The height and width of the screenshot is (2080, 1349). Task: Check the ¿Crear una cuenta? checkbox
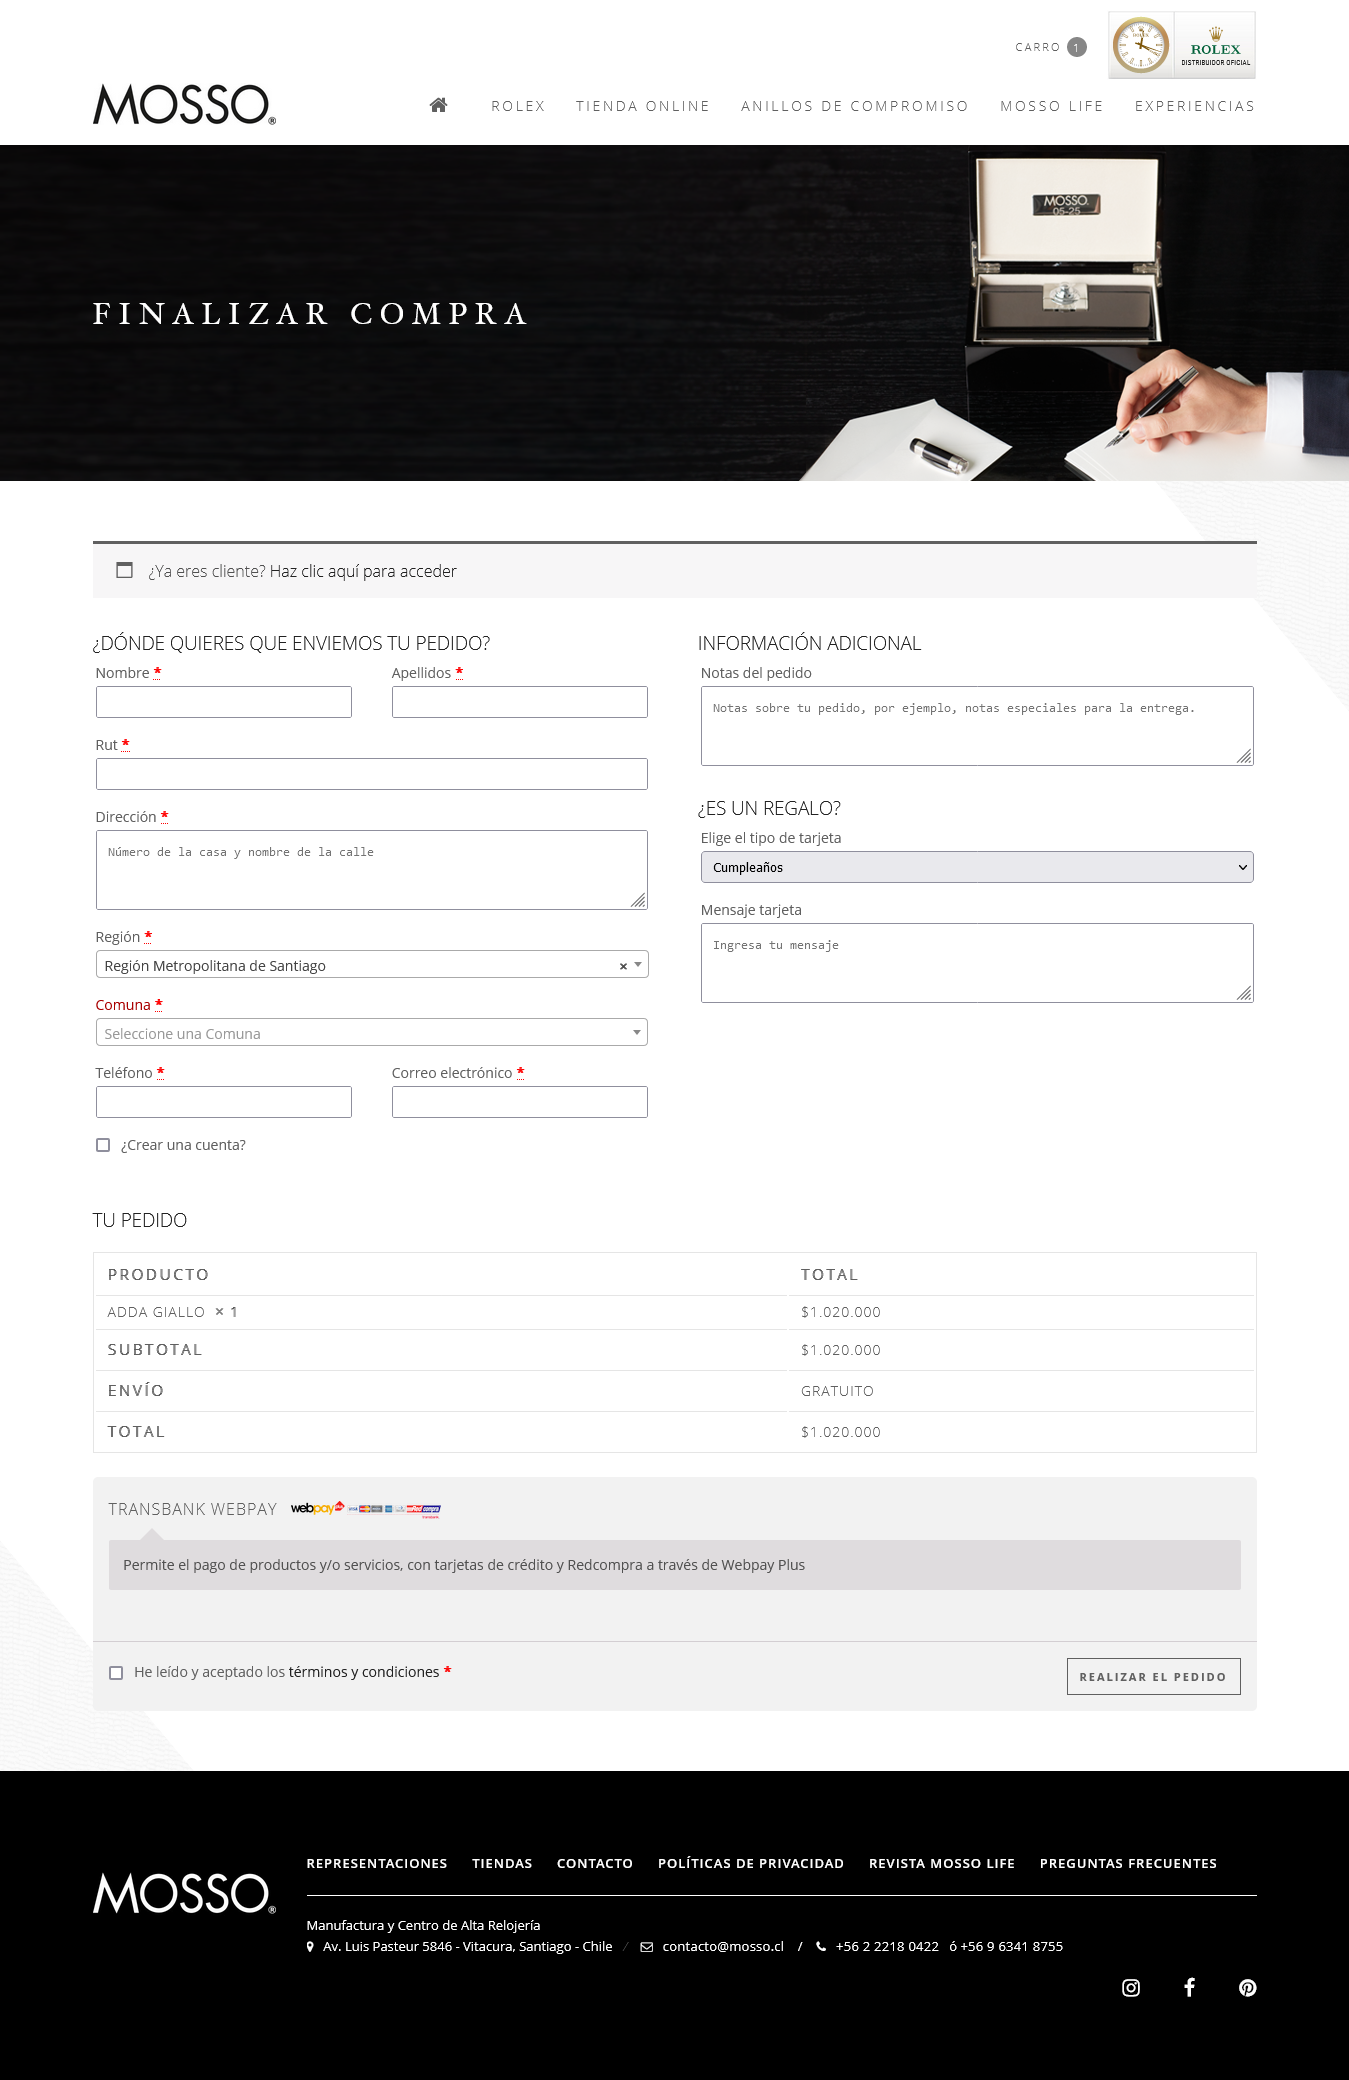click(103, 1145)
